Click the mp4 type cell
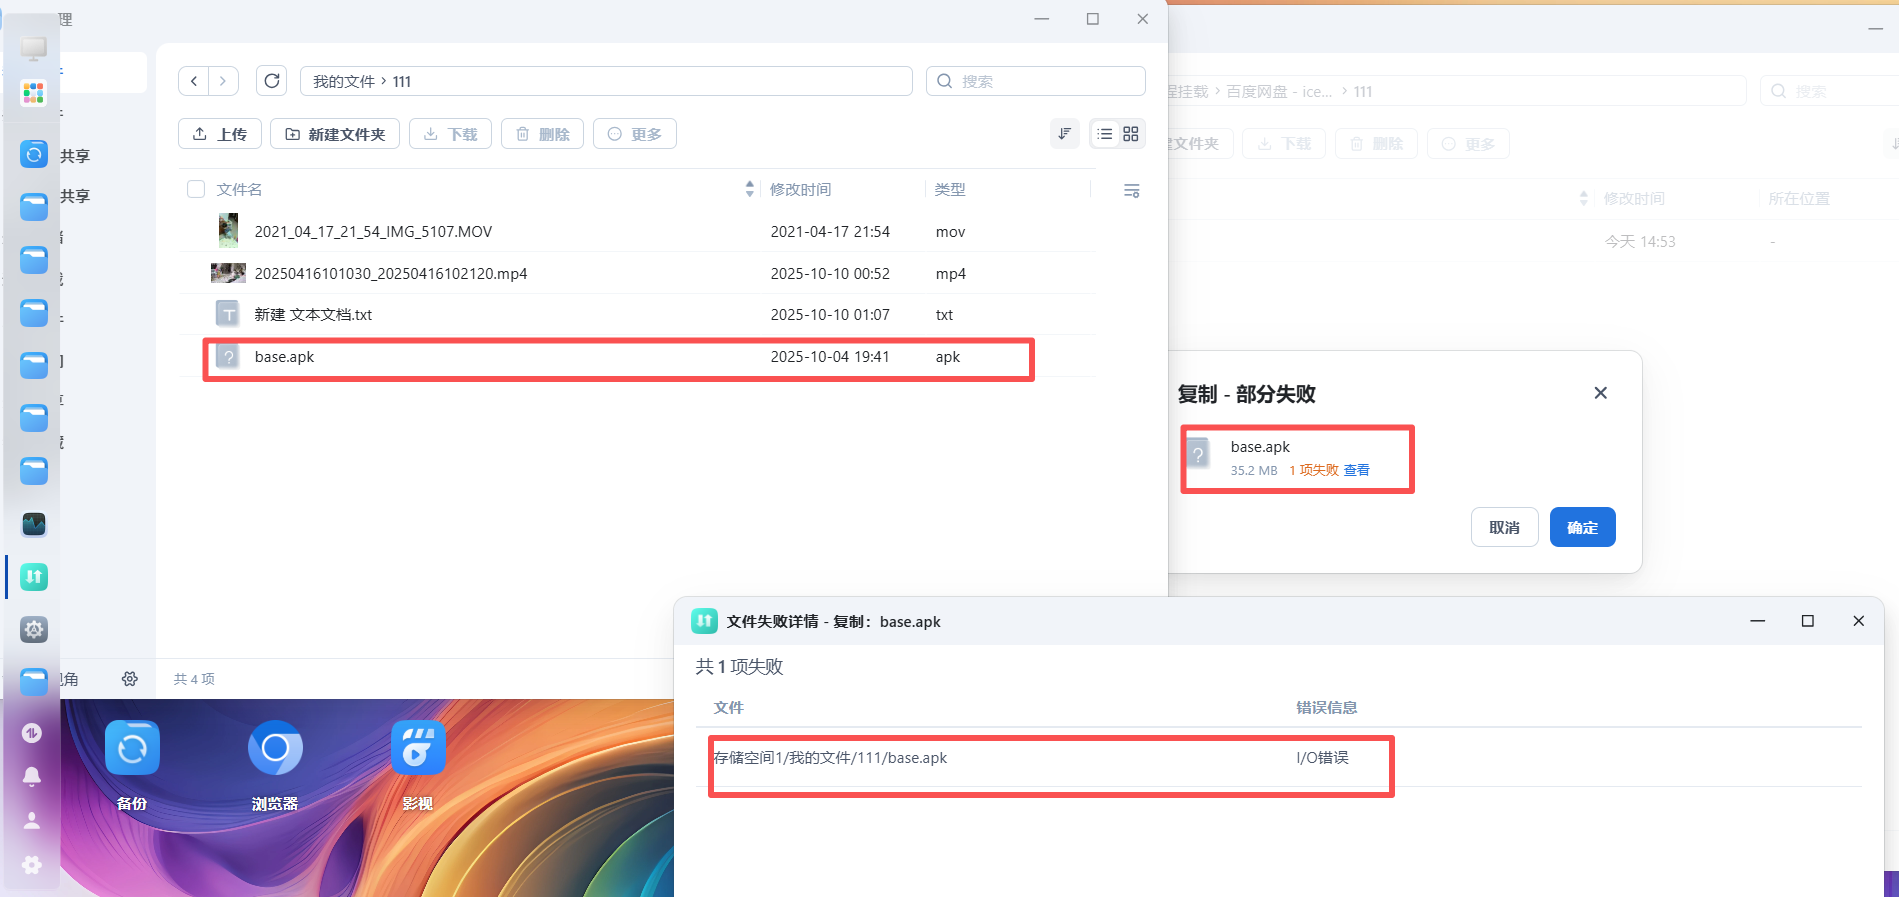Viewport: 1899px width, 897px height. tap(951, 274)
